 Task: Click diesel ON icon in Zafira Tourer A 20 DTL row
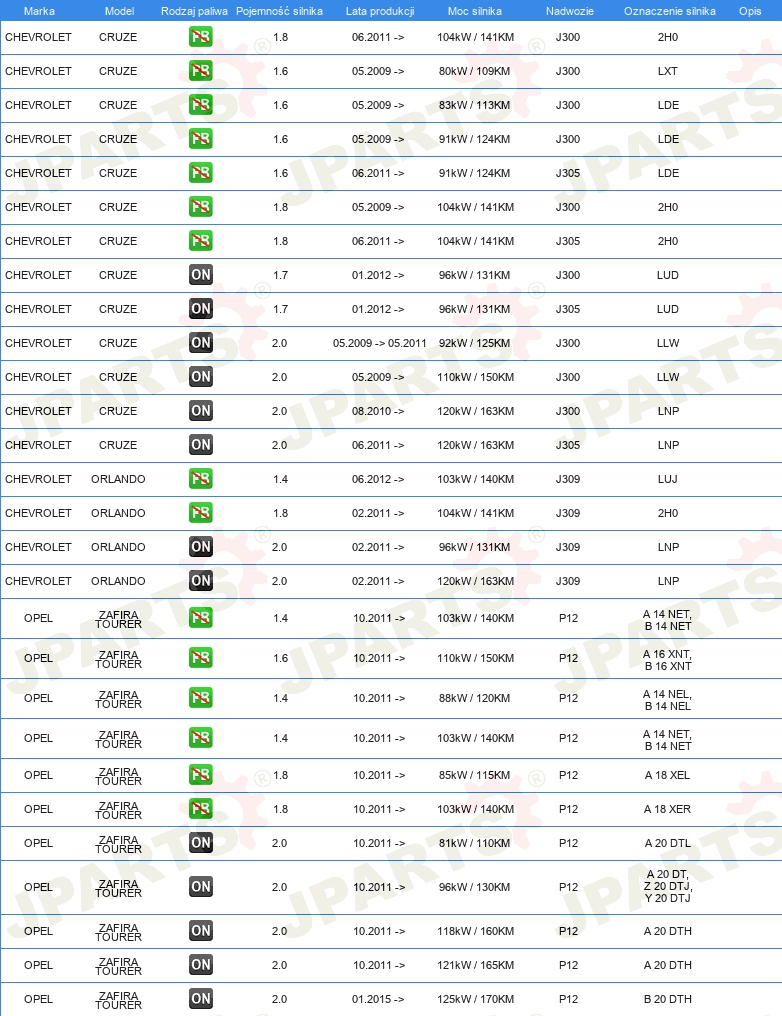pyautogui.click(x=201, y=843)
